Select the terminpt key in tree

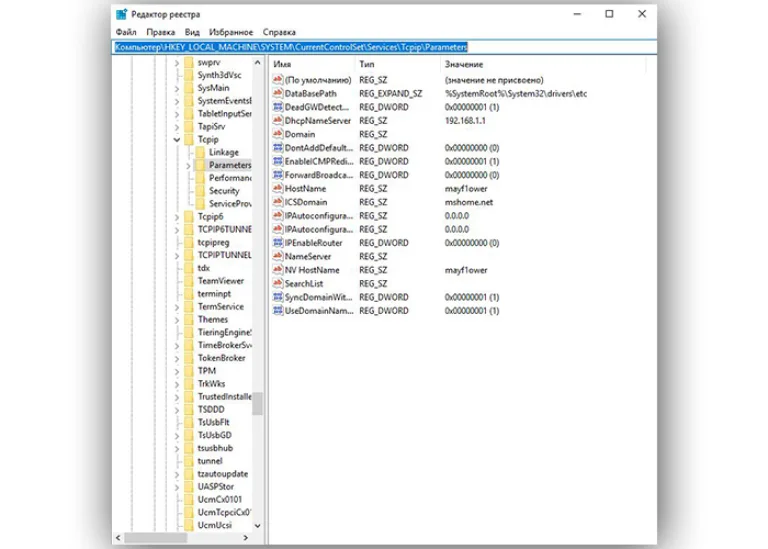click(214, 294)
